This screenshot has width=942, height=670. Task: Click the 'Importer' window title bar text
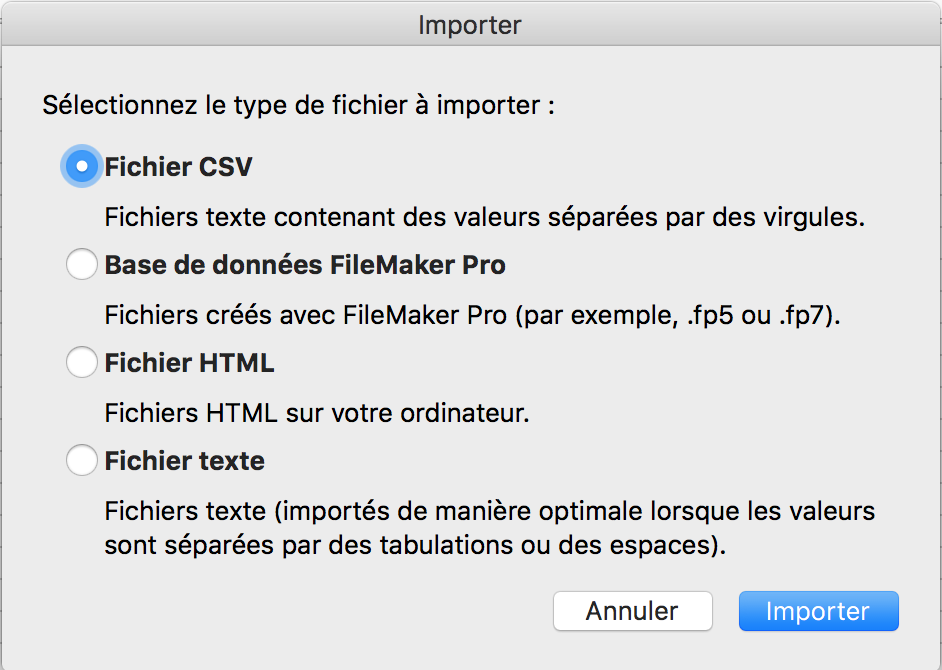(470, 25)
